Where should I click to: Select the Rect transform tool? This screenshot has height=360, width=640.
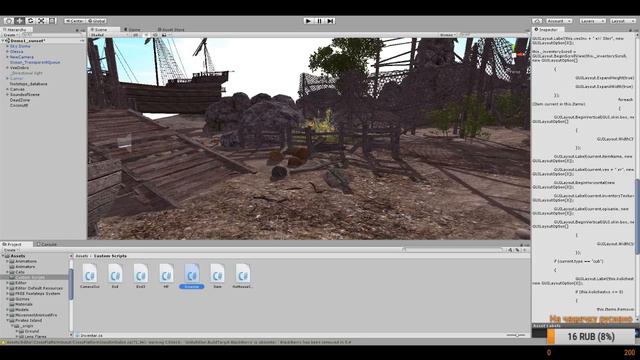52,21
